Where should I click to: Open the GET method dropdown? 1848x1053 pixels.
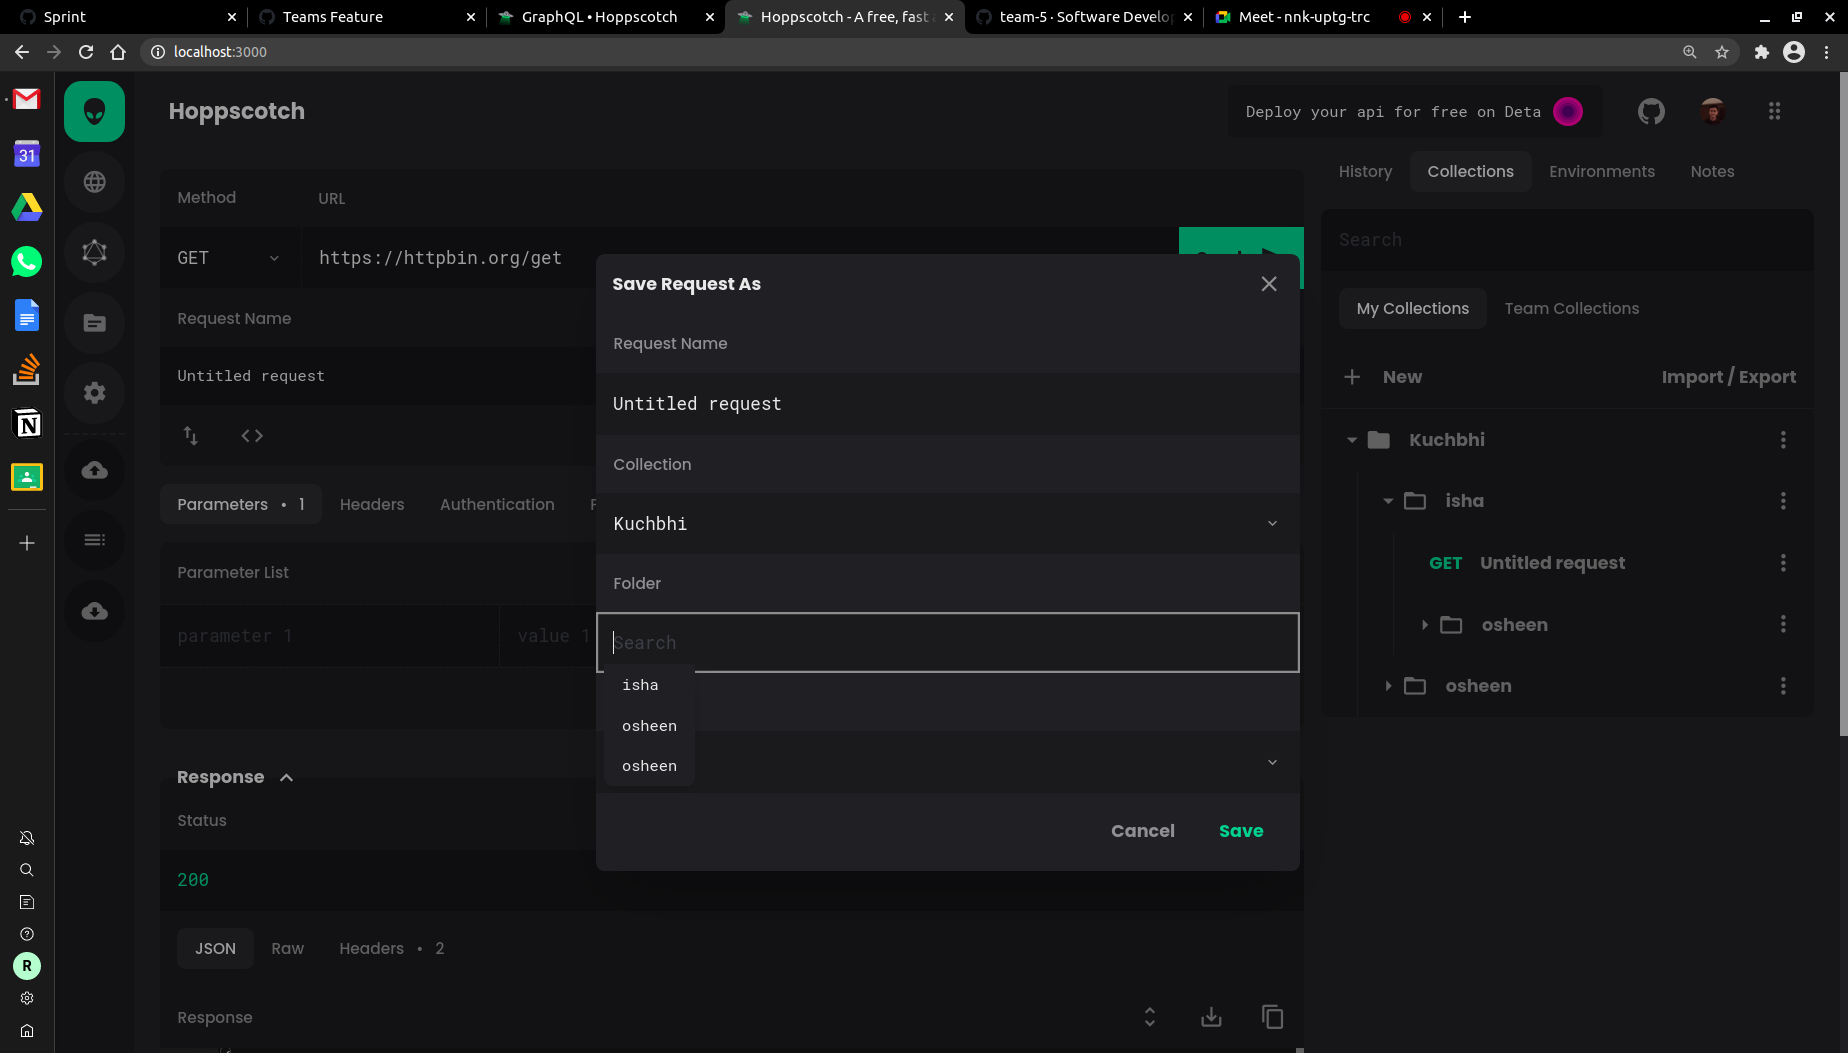[x=229, y=258]
